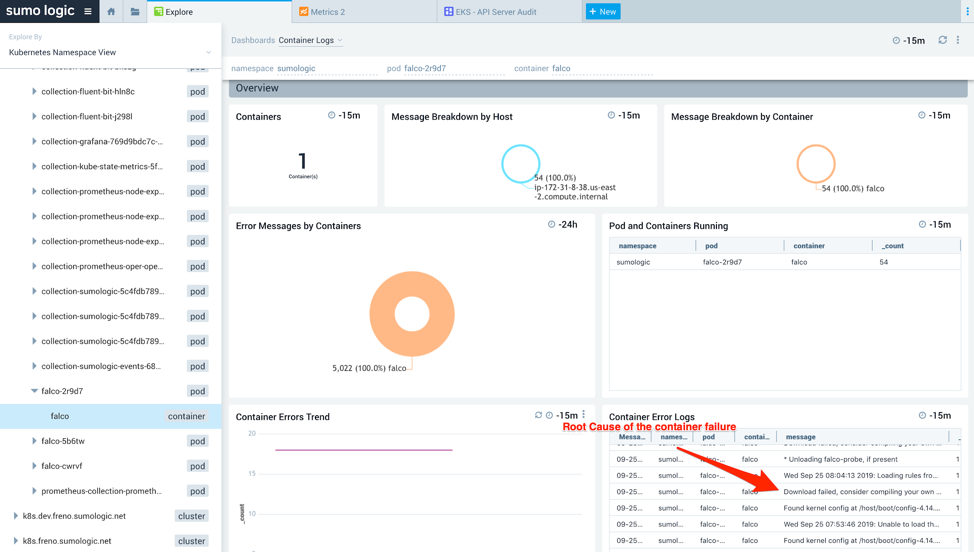974x552 pixels.
Task: Expand collection-sumologic-events-68 pod
Action: coord(34,366)
